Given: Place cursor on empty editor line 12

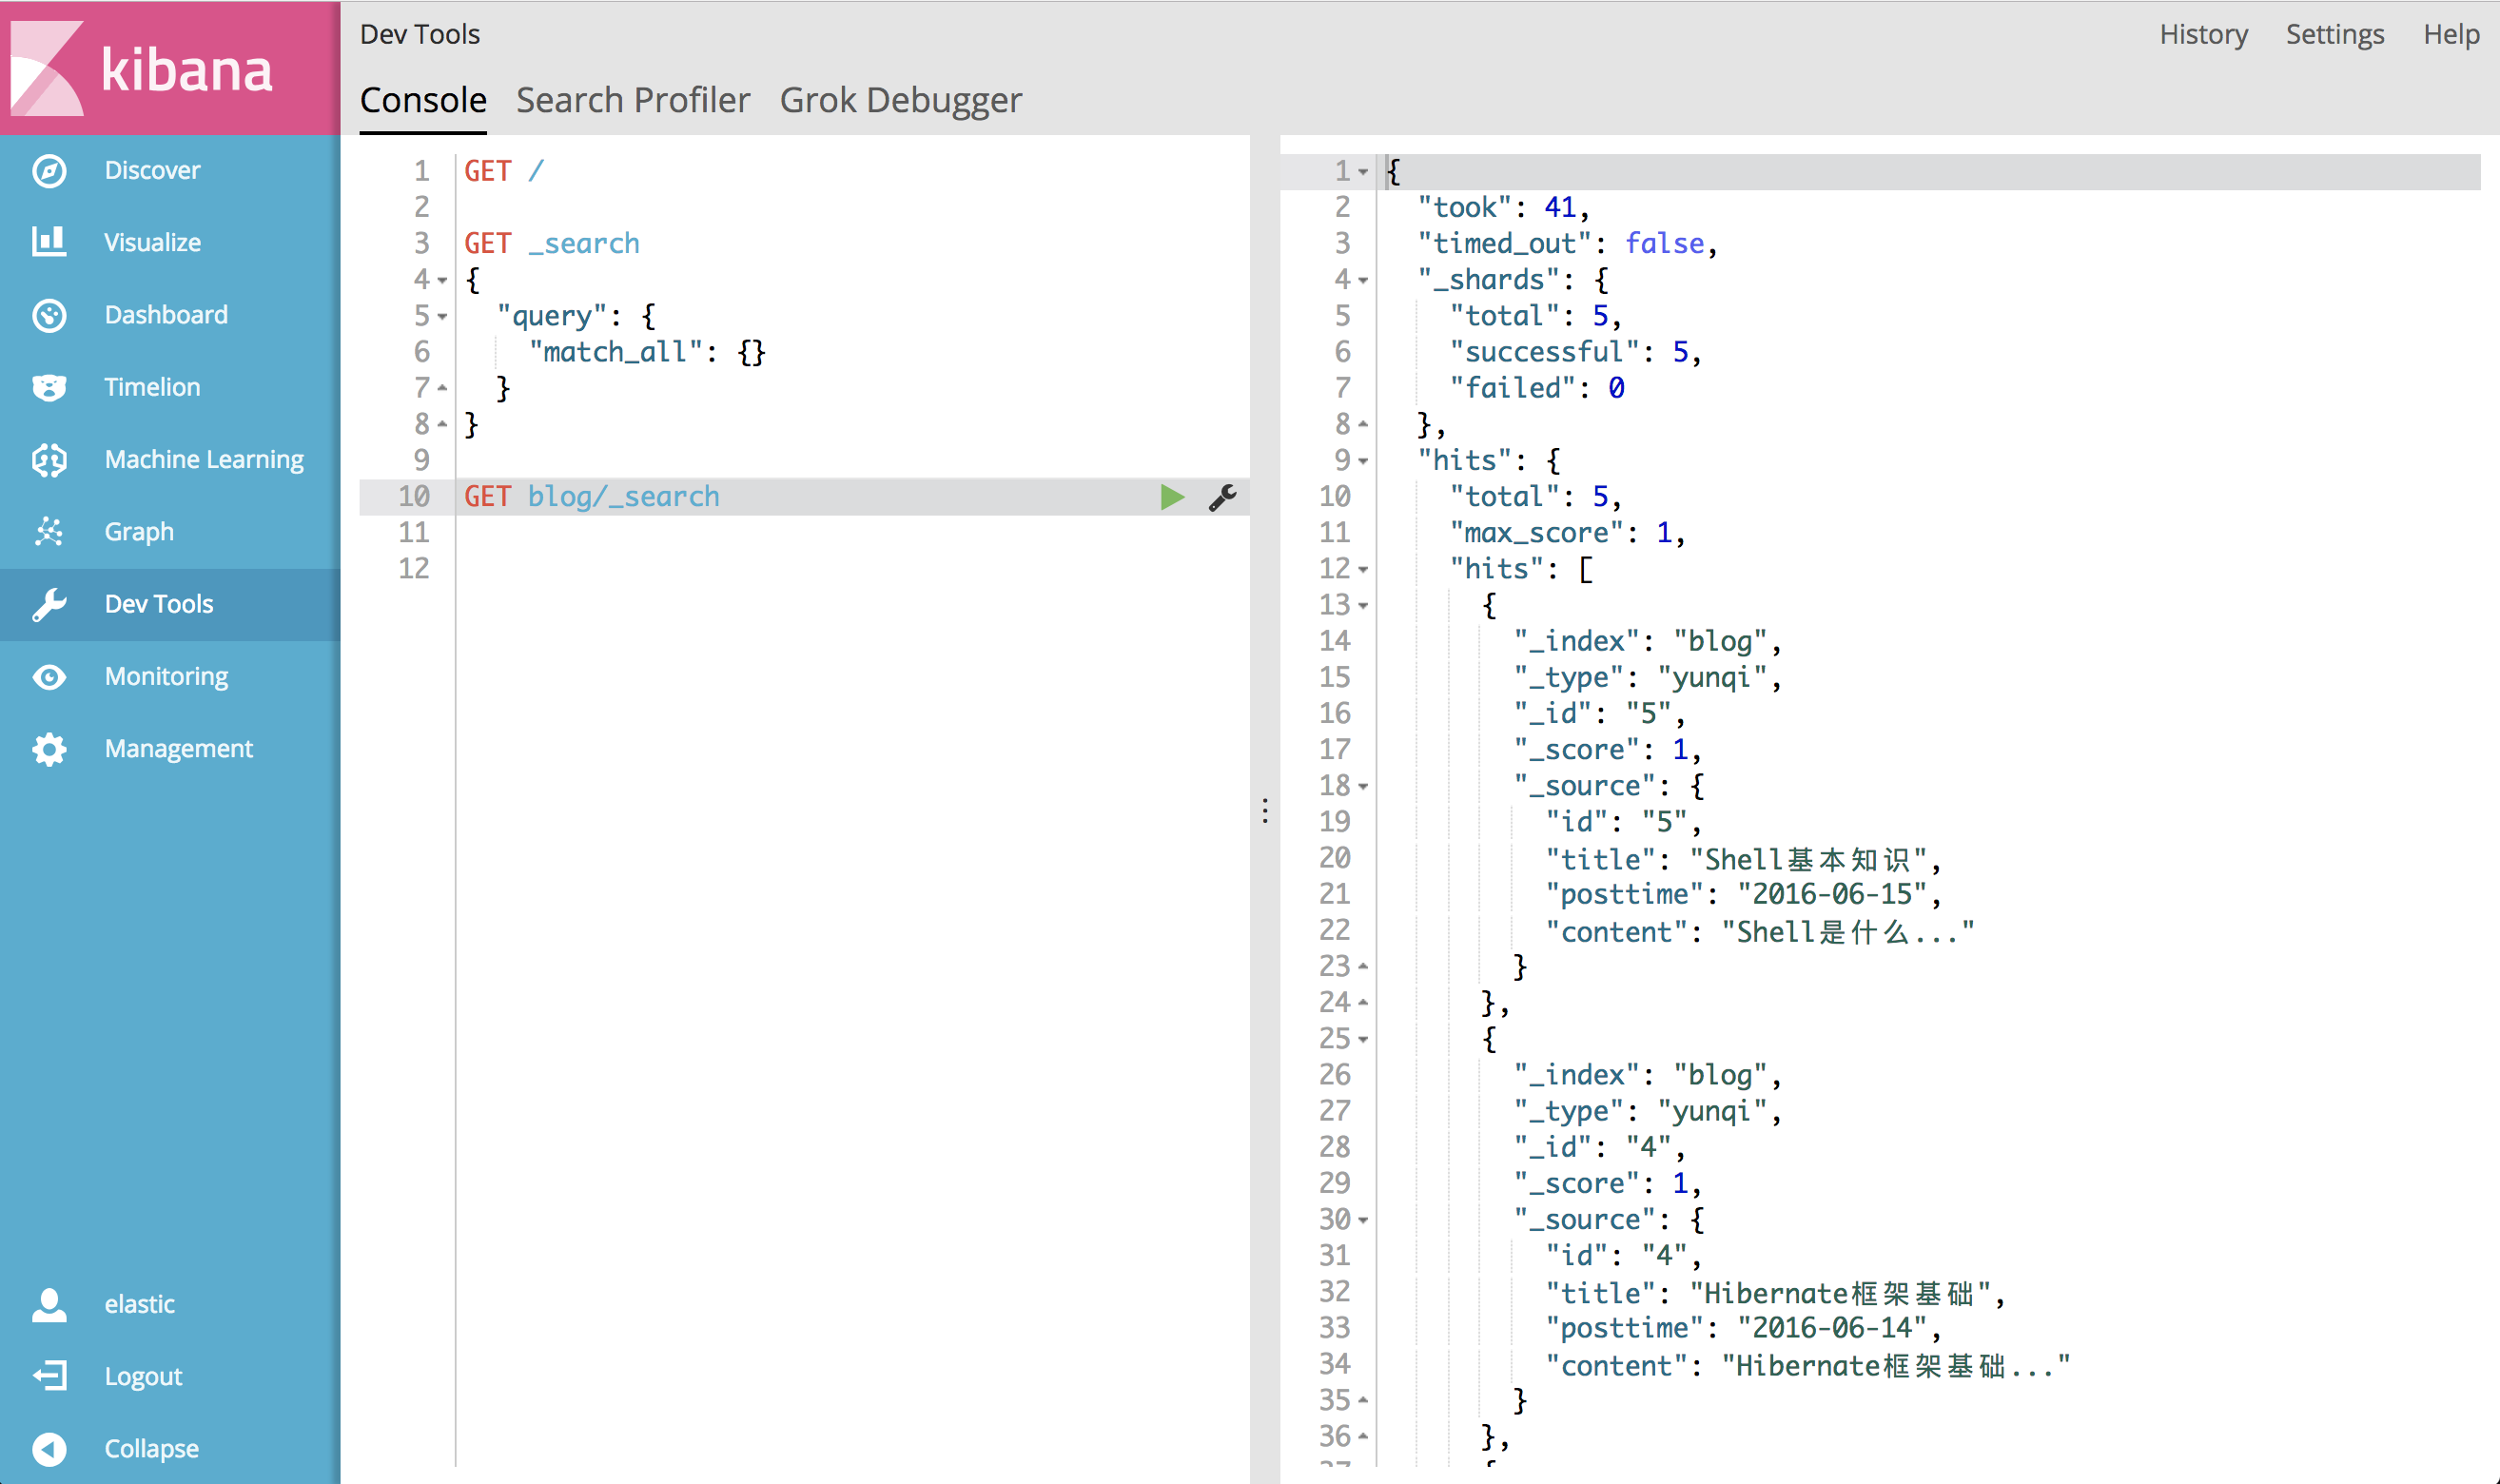Looking at the screenshot, I should click(852, 569).
